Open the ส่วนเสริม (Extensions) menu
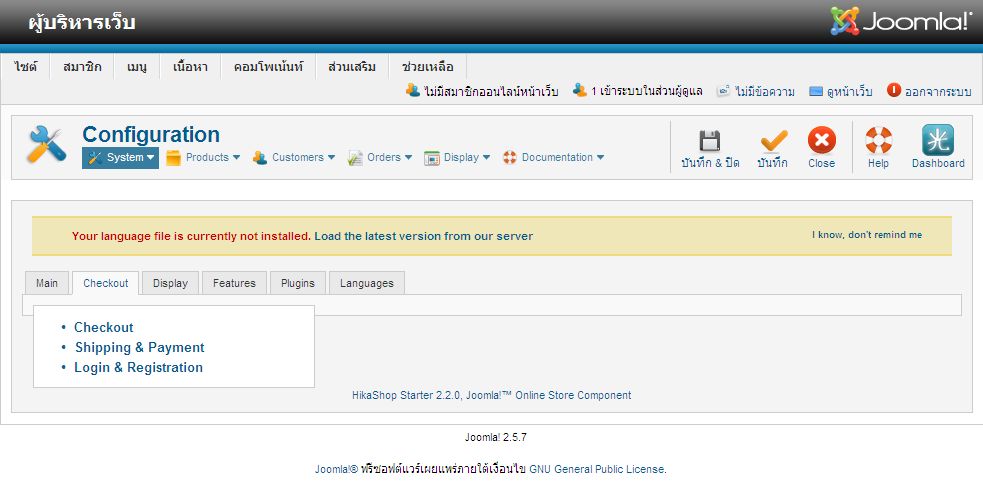This screenshot has height=500, width=983. click(352, 67)
